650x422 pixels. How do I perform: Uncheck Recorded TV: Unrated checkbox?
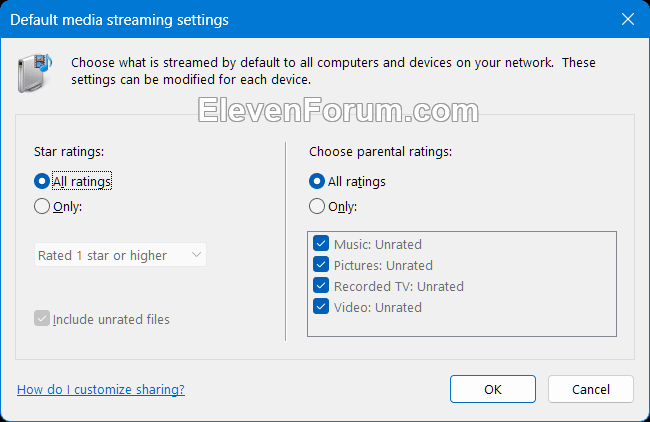click(321, 286)
